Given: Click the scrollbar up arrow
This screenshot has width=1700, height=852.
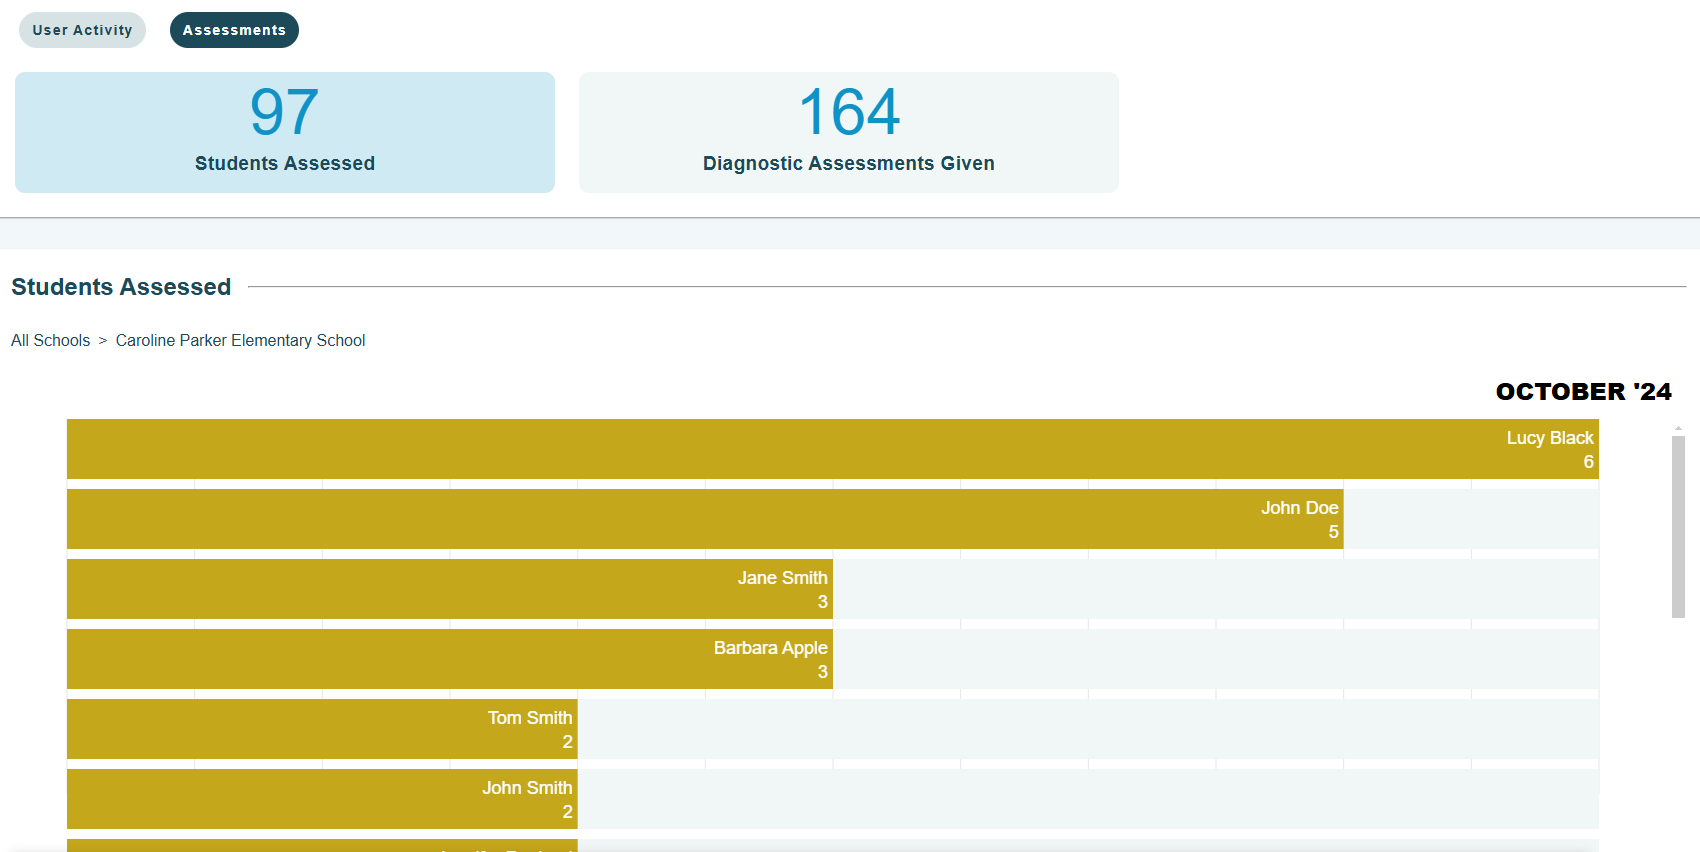Looking at the screenshot, I should pos(1678,428).
